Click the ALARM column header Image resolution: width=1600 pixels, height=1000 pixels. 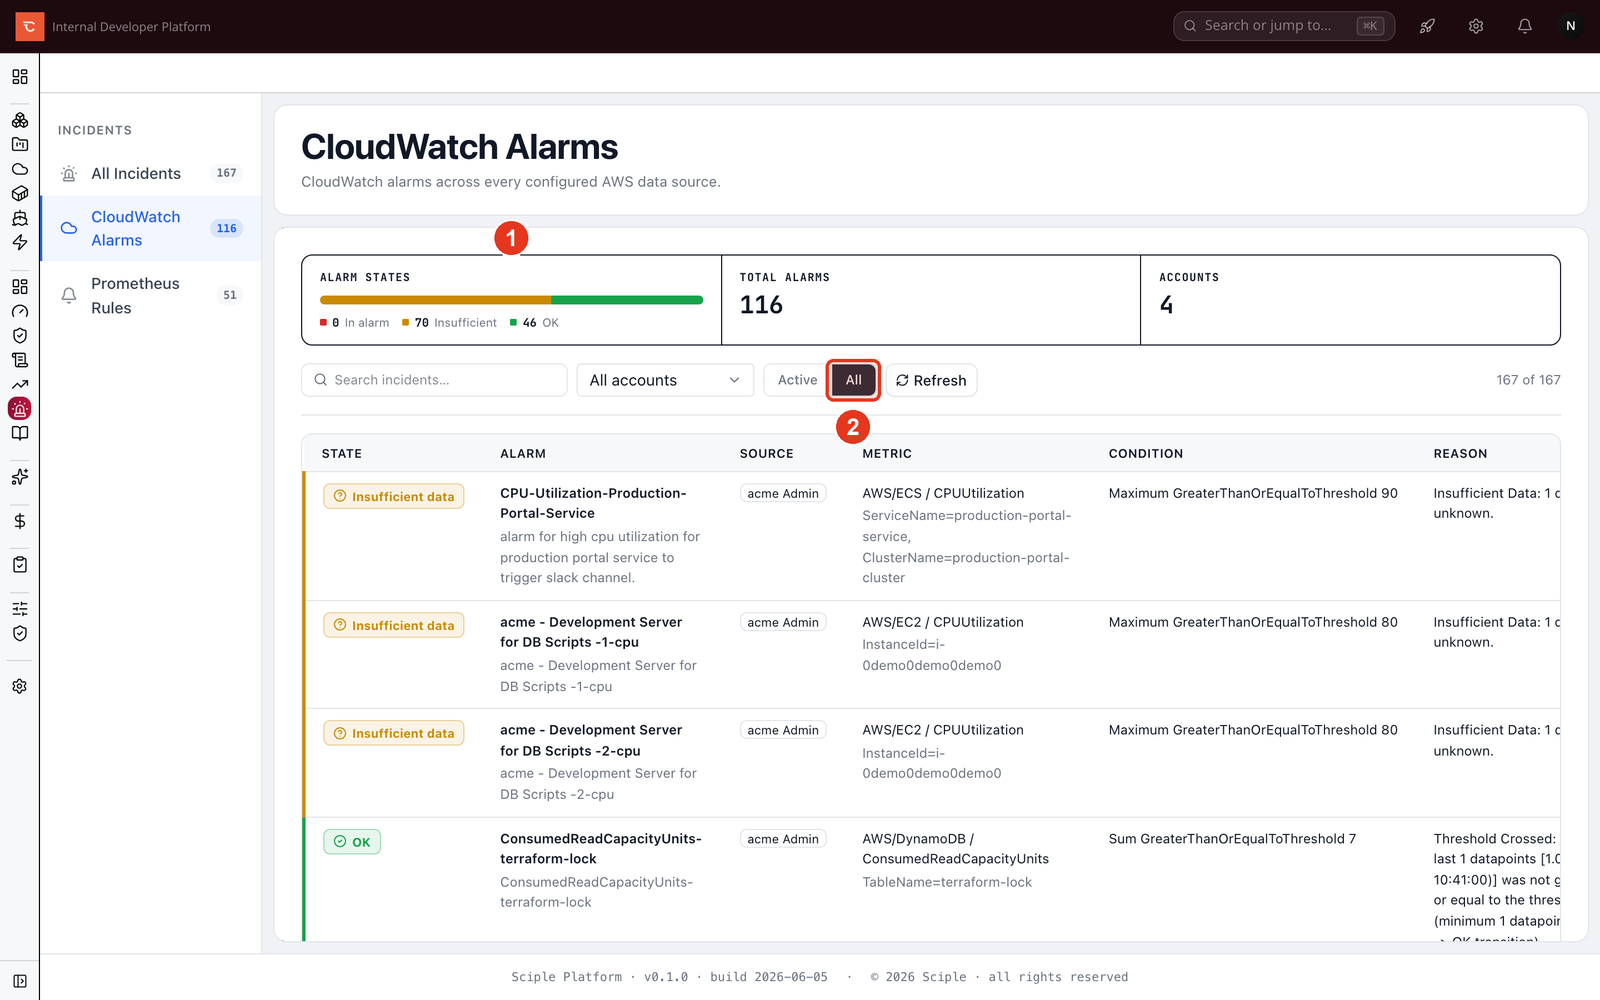(523, 453)
